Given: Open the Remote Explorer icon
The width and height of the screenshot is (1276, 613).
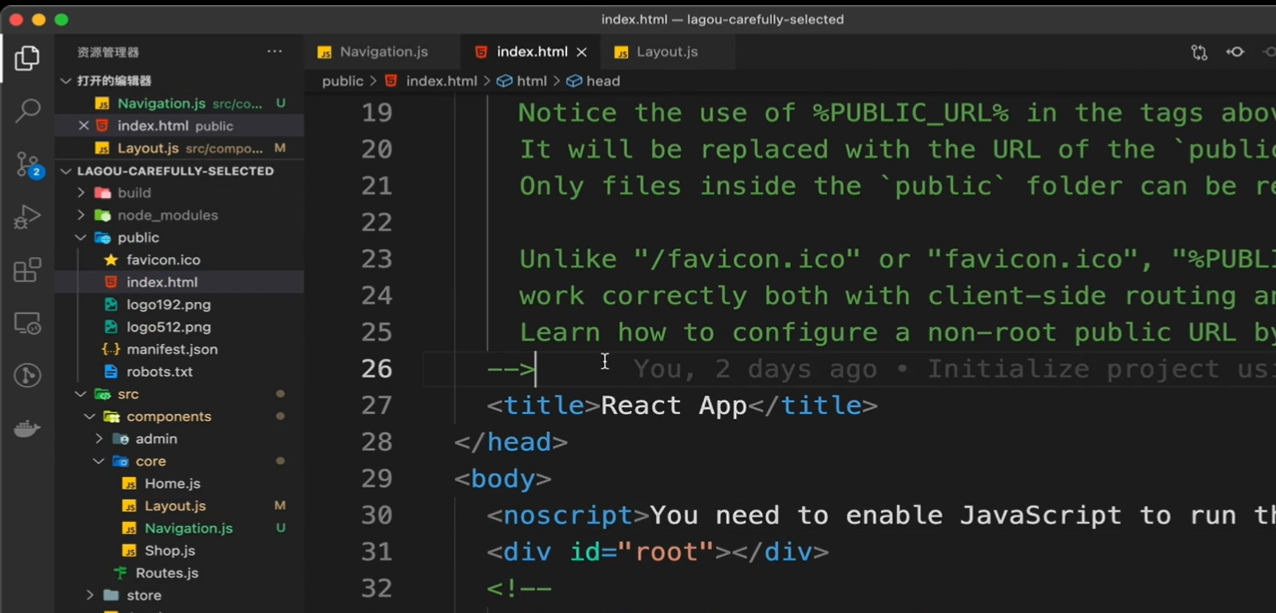Looking at the screenshot, I should point(27,323).
